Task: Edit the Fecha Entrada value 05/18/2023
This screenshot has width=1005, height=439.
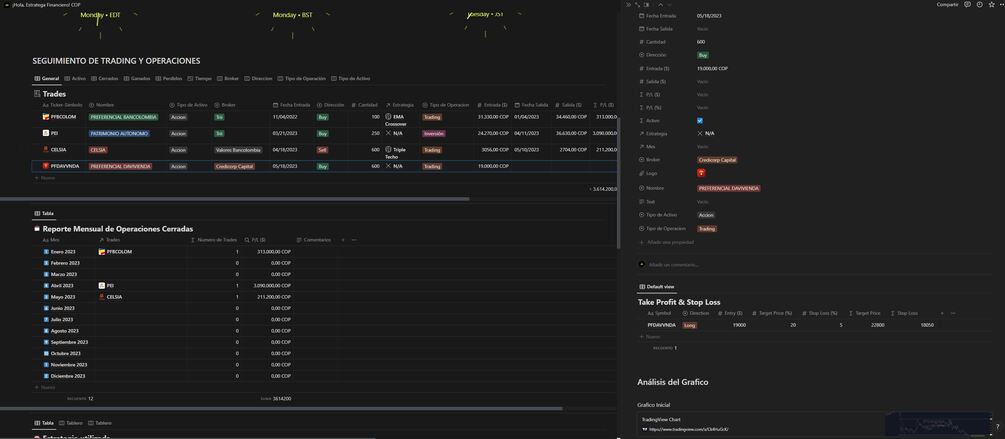Action: tap(709, 15)
